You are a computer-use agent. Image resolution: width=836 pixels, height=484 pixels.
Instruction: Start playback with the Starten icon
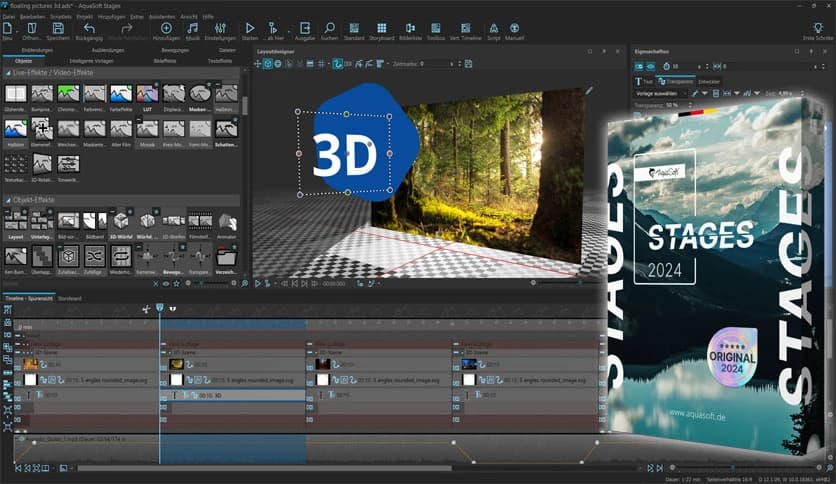click(250, 28)
